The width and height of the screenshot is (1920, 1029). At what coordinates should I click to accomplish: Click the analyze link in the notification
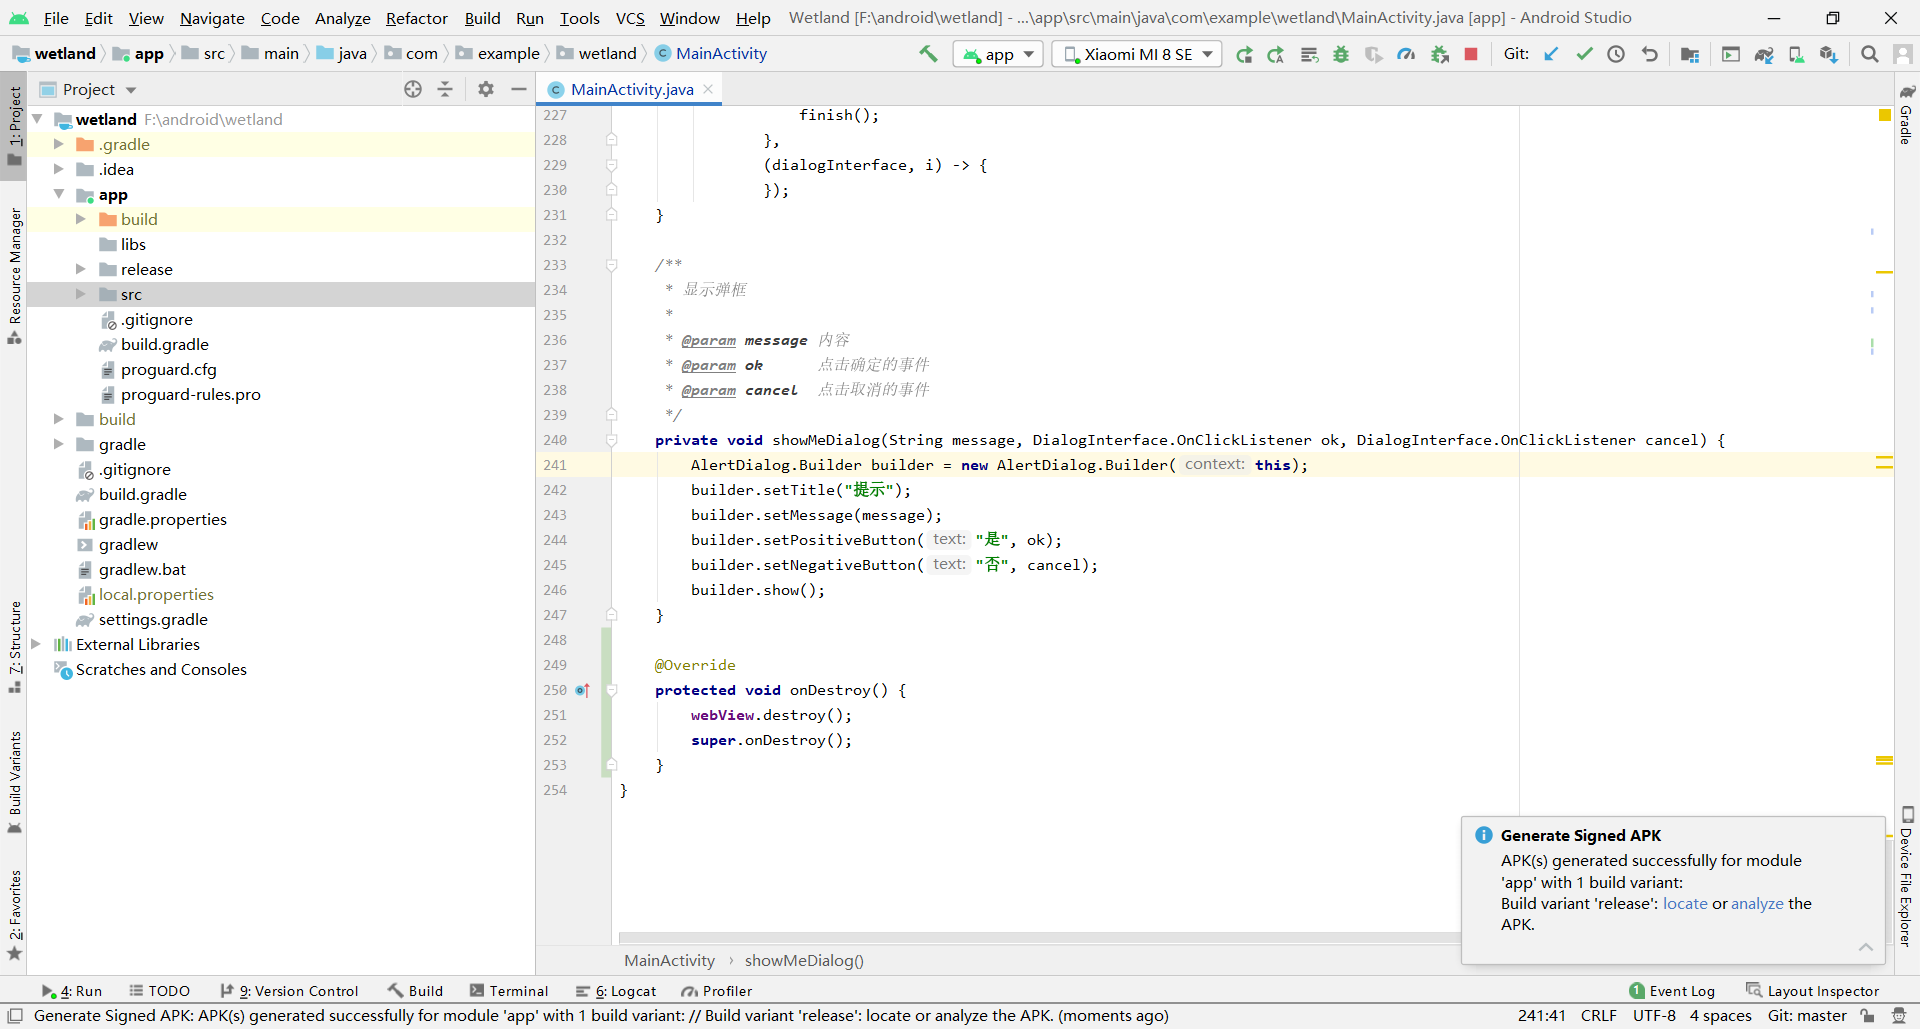coord(1757,903)
